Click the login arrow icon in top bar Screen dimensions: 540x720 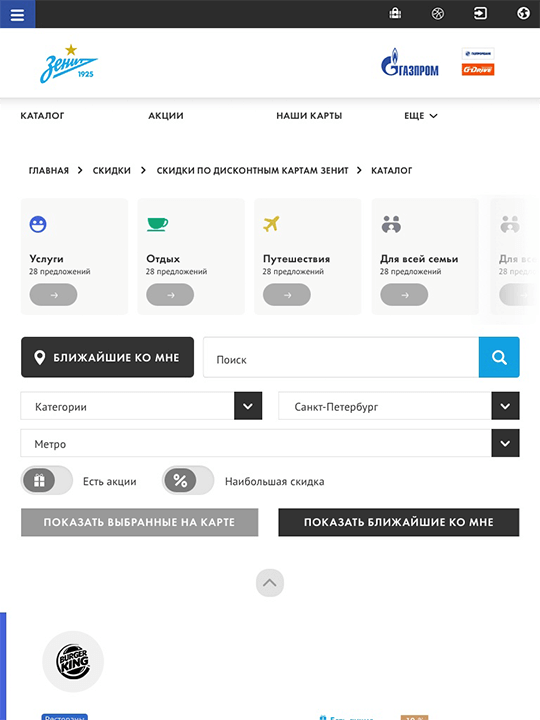tap(480, 13)
